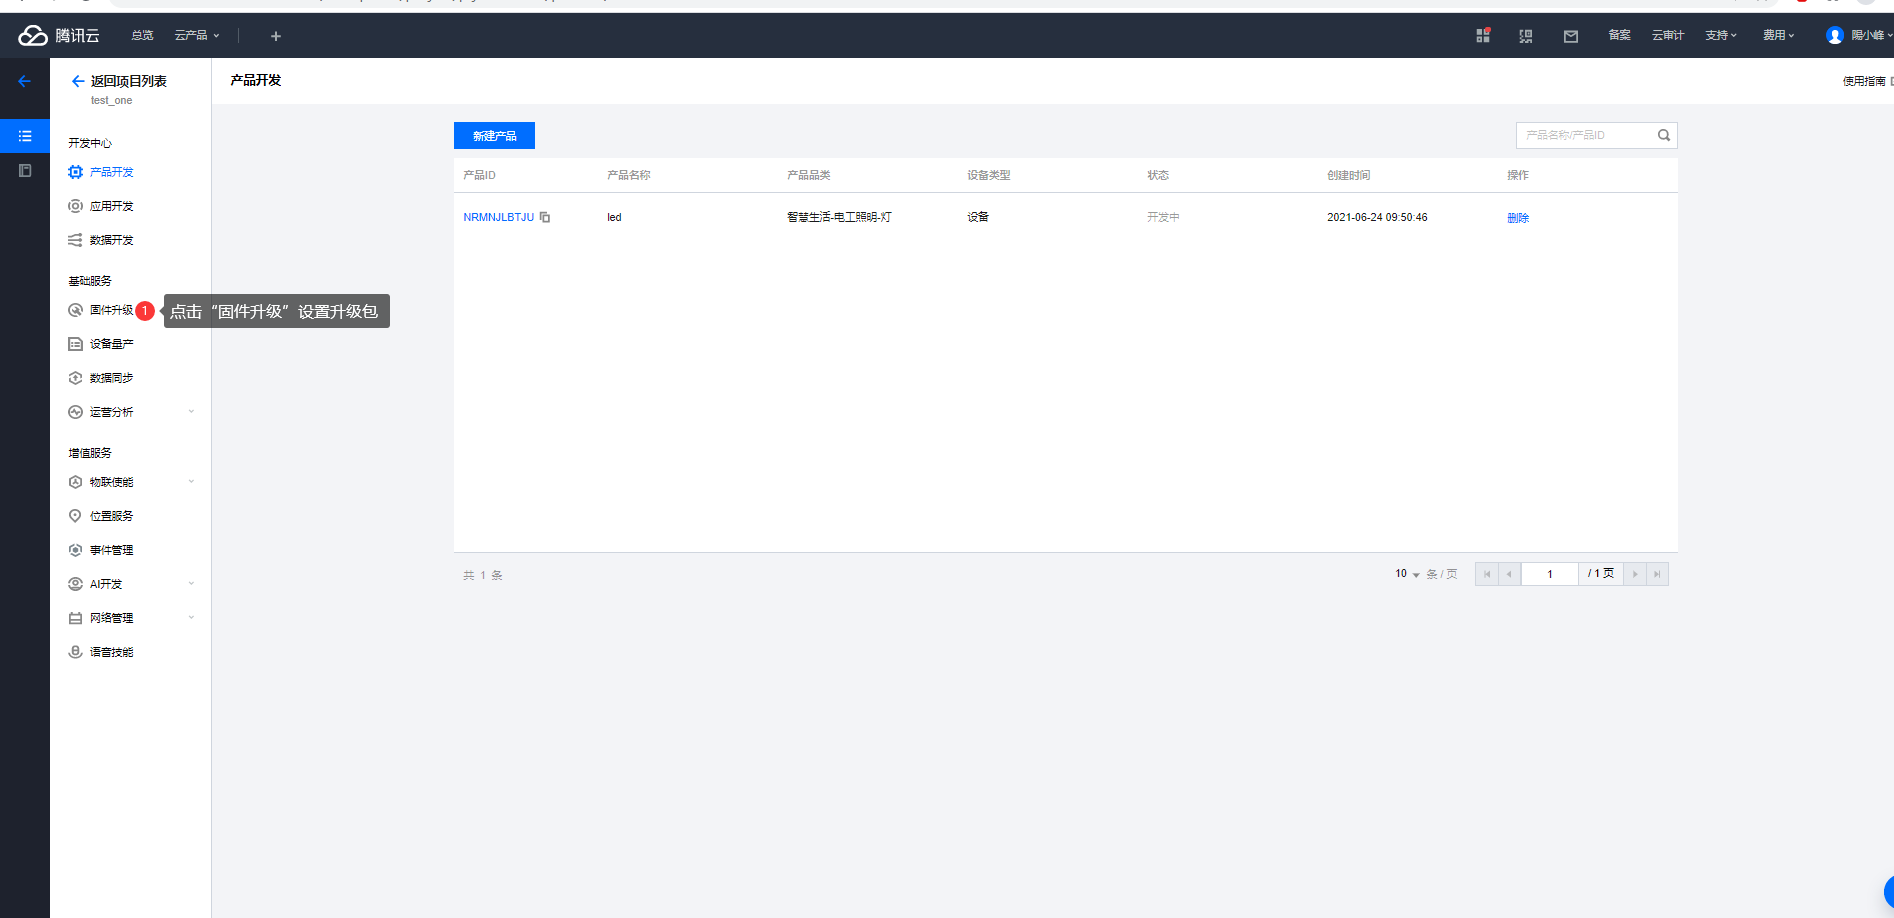Image resolution: width=1894 pixels, height=918 pixels.
Task: Expand the 物联使能 chevron
Action: (x=191, y=482)
